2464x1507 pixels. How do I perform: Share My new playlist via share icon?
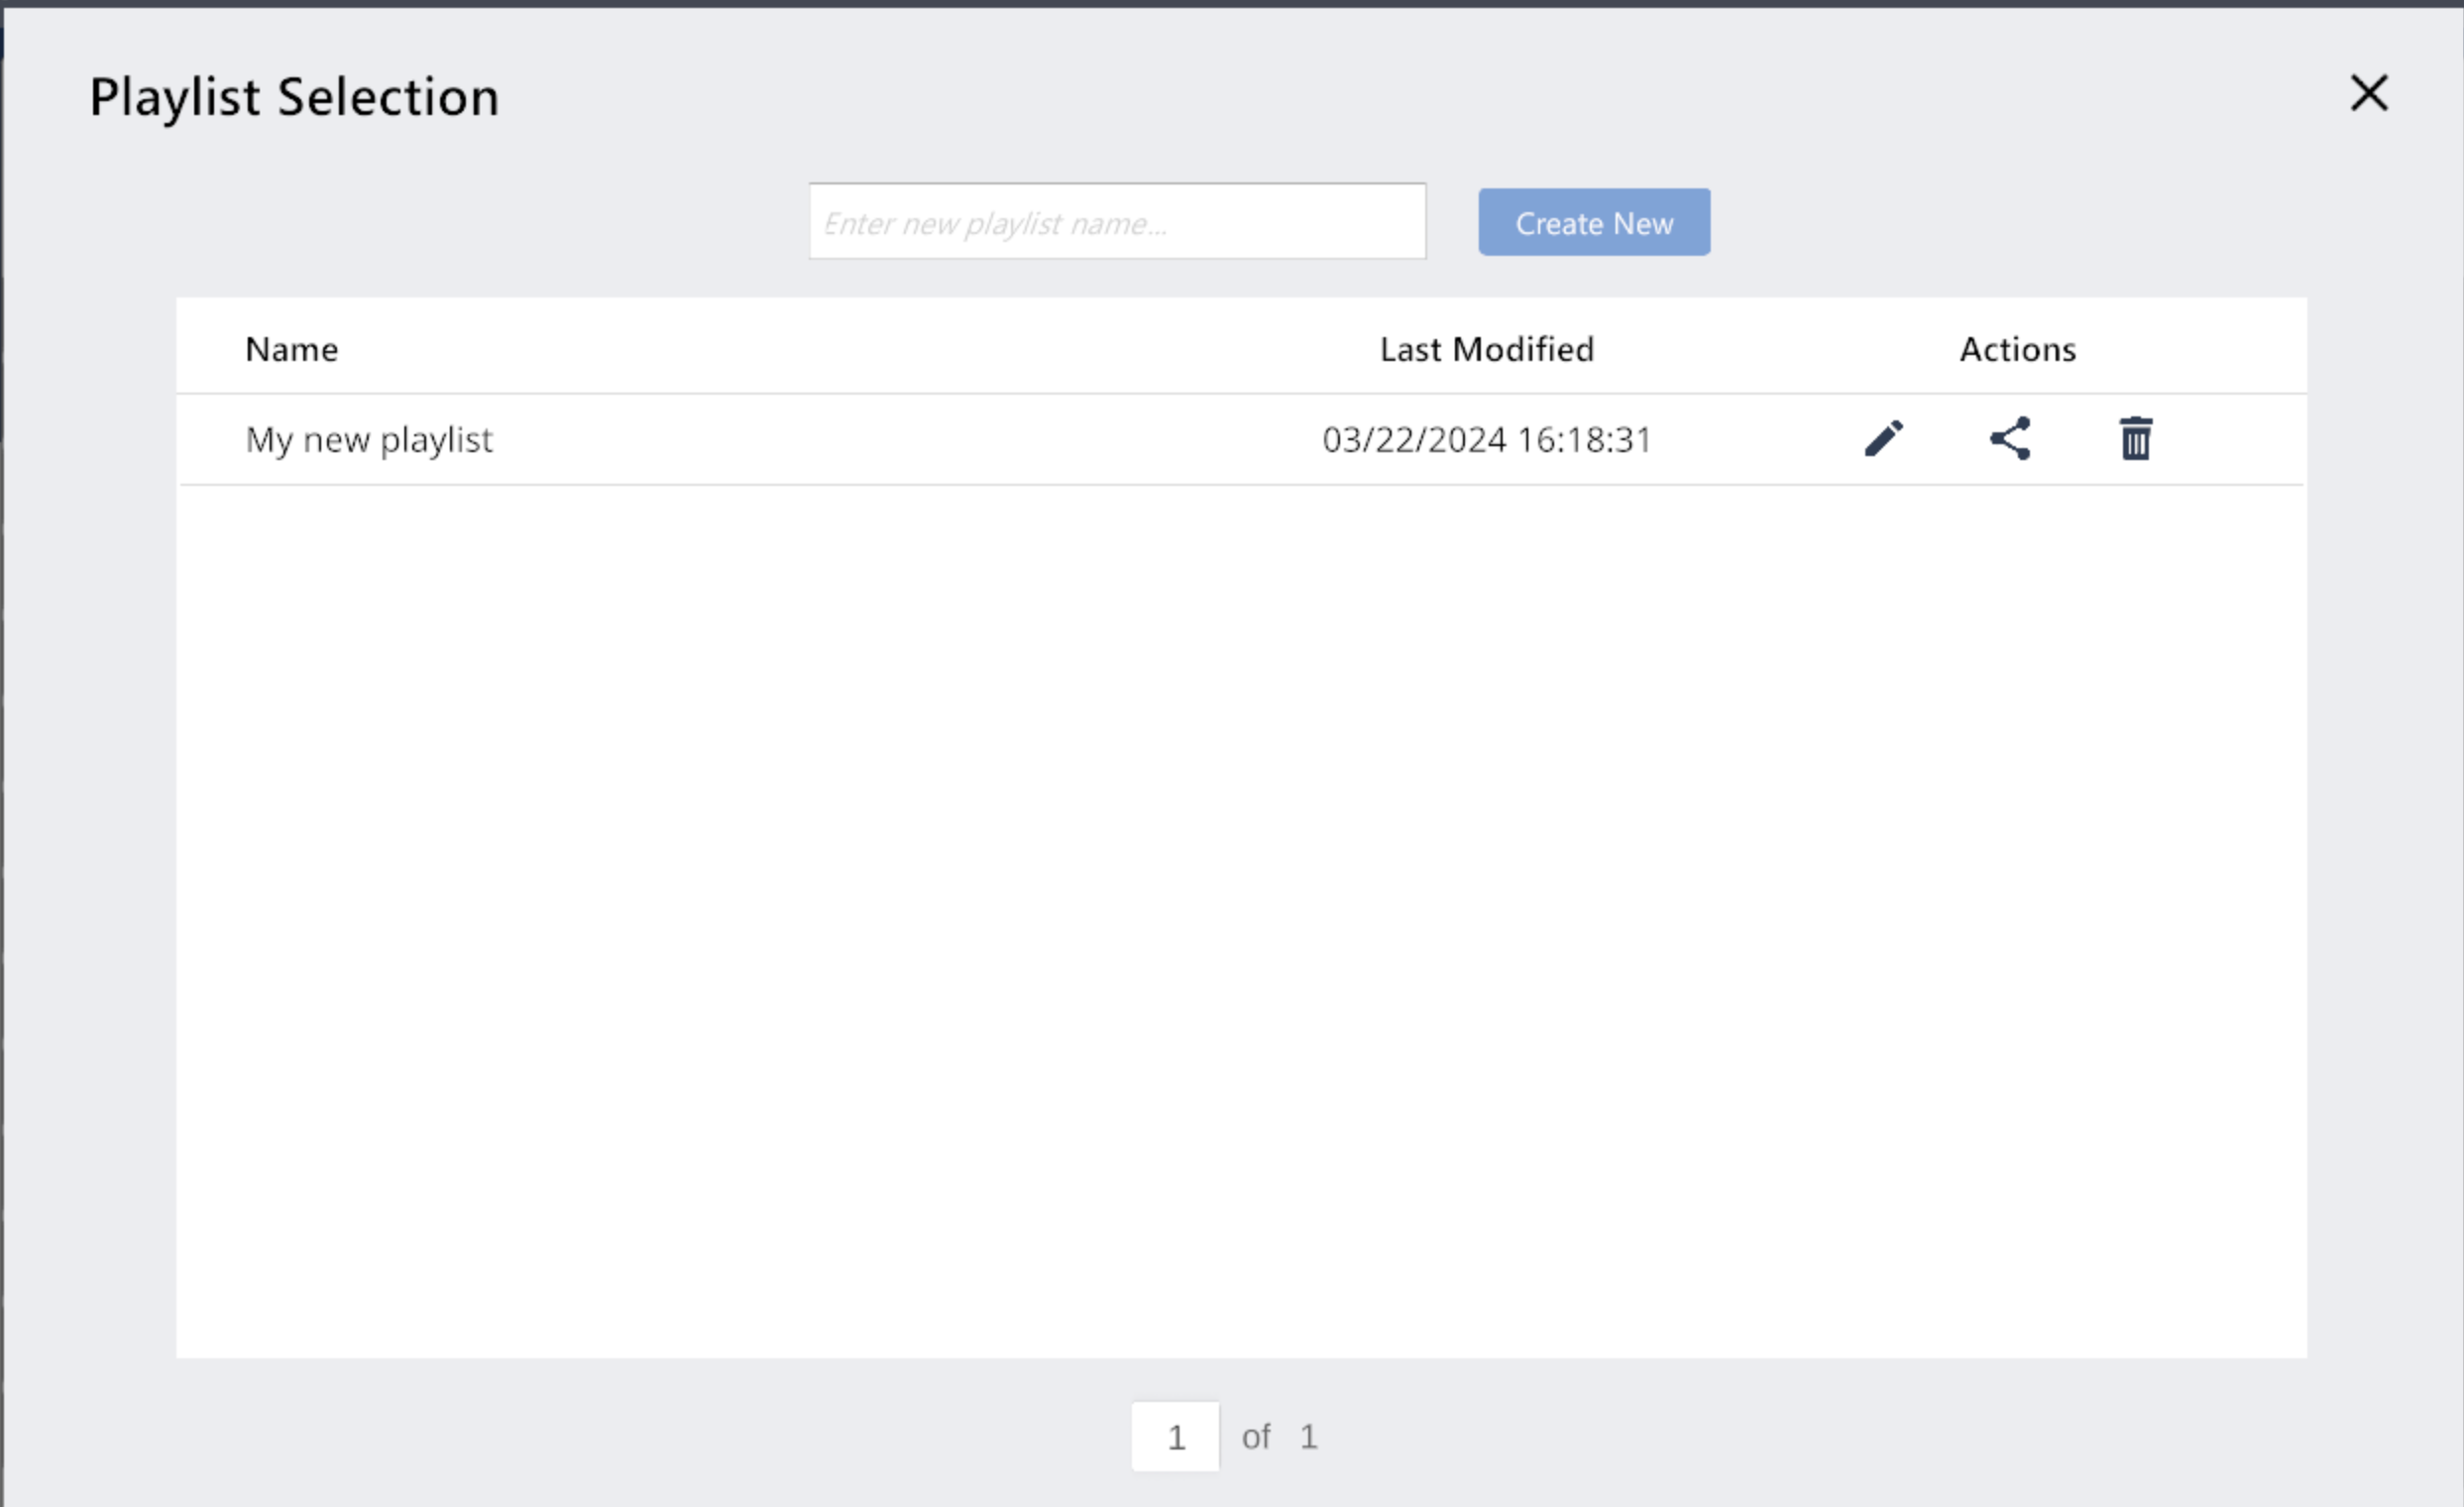(x=2010, y=439)
